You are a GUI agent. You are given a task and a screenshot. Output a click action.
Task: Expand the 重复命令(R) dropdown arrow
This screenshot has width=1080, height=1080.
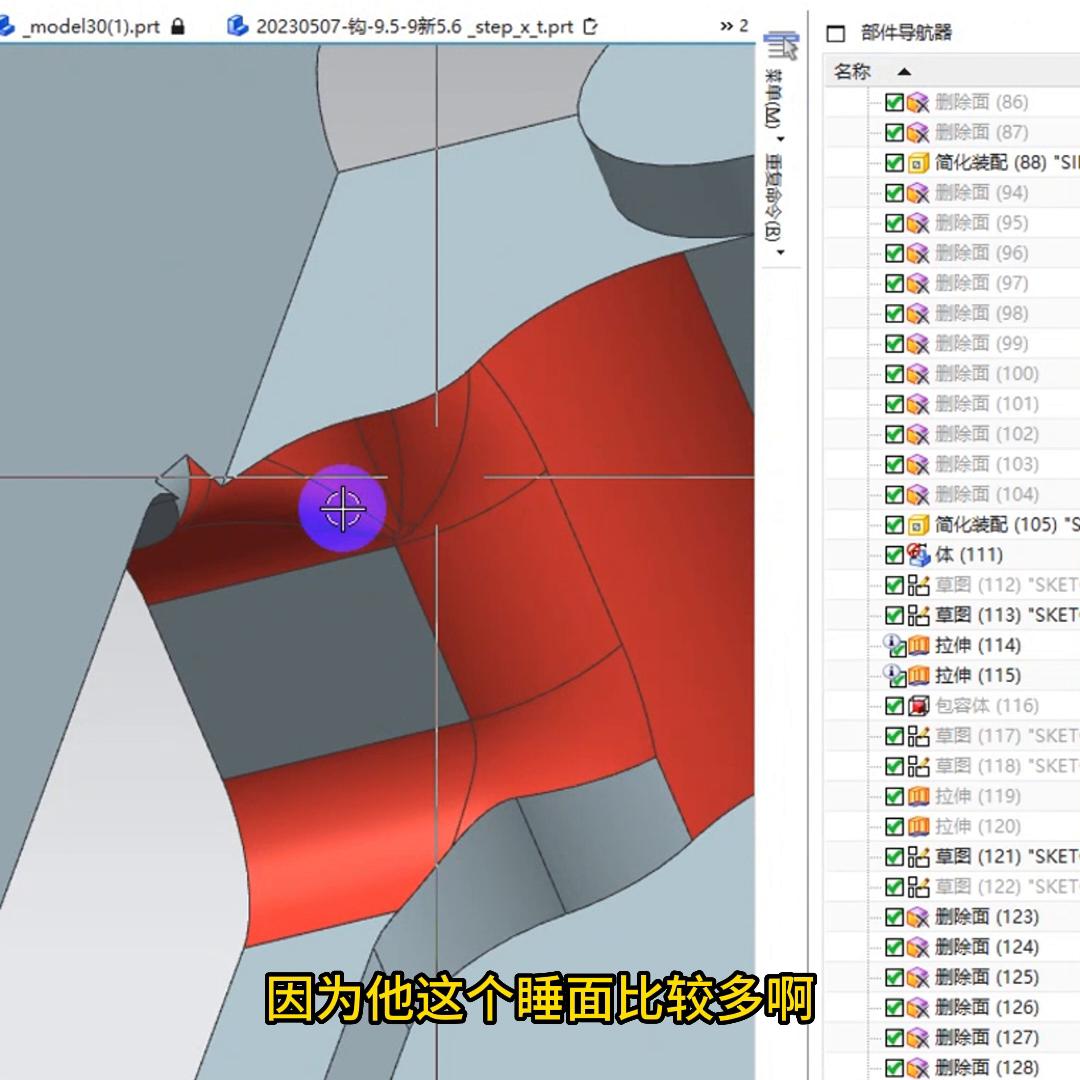pos(781,253)
